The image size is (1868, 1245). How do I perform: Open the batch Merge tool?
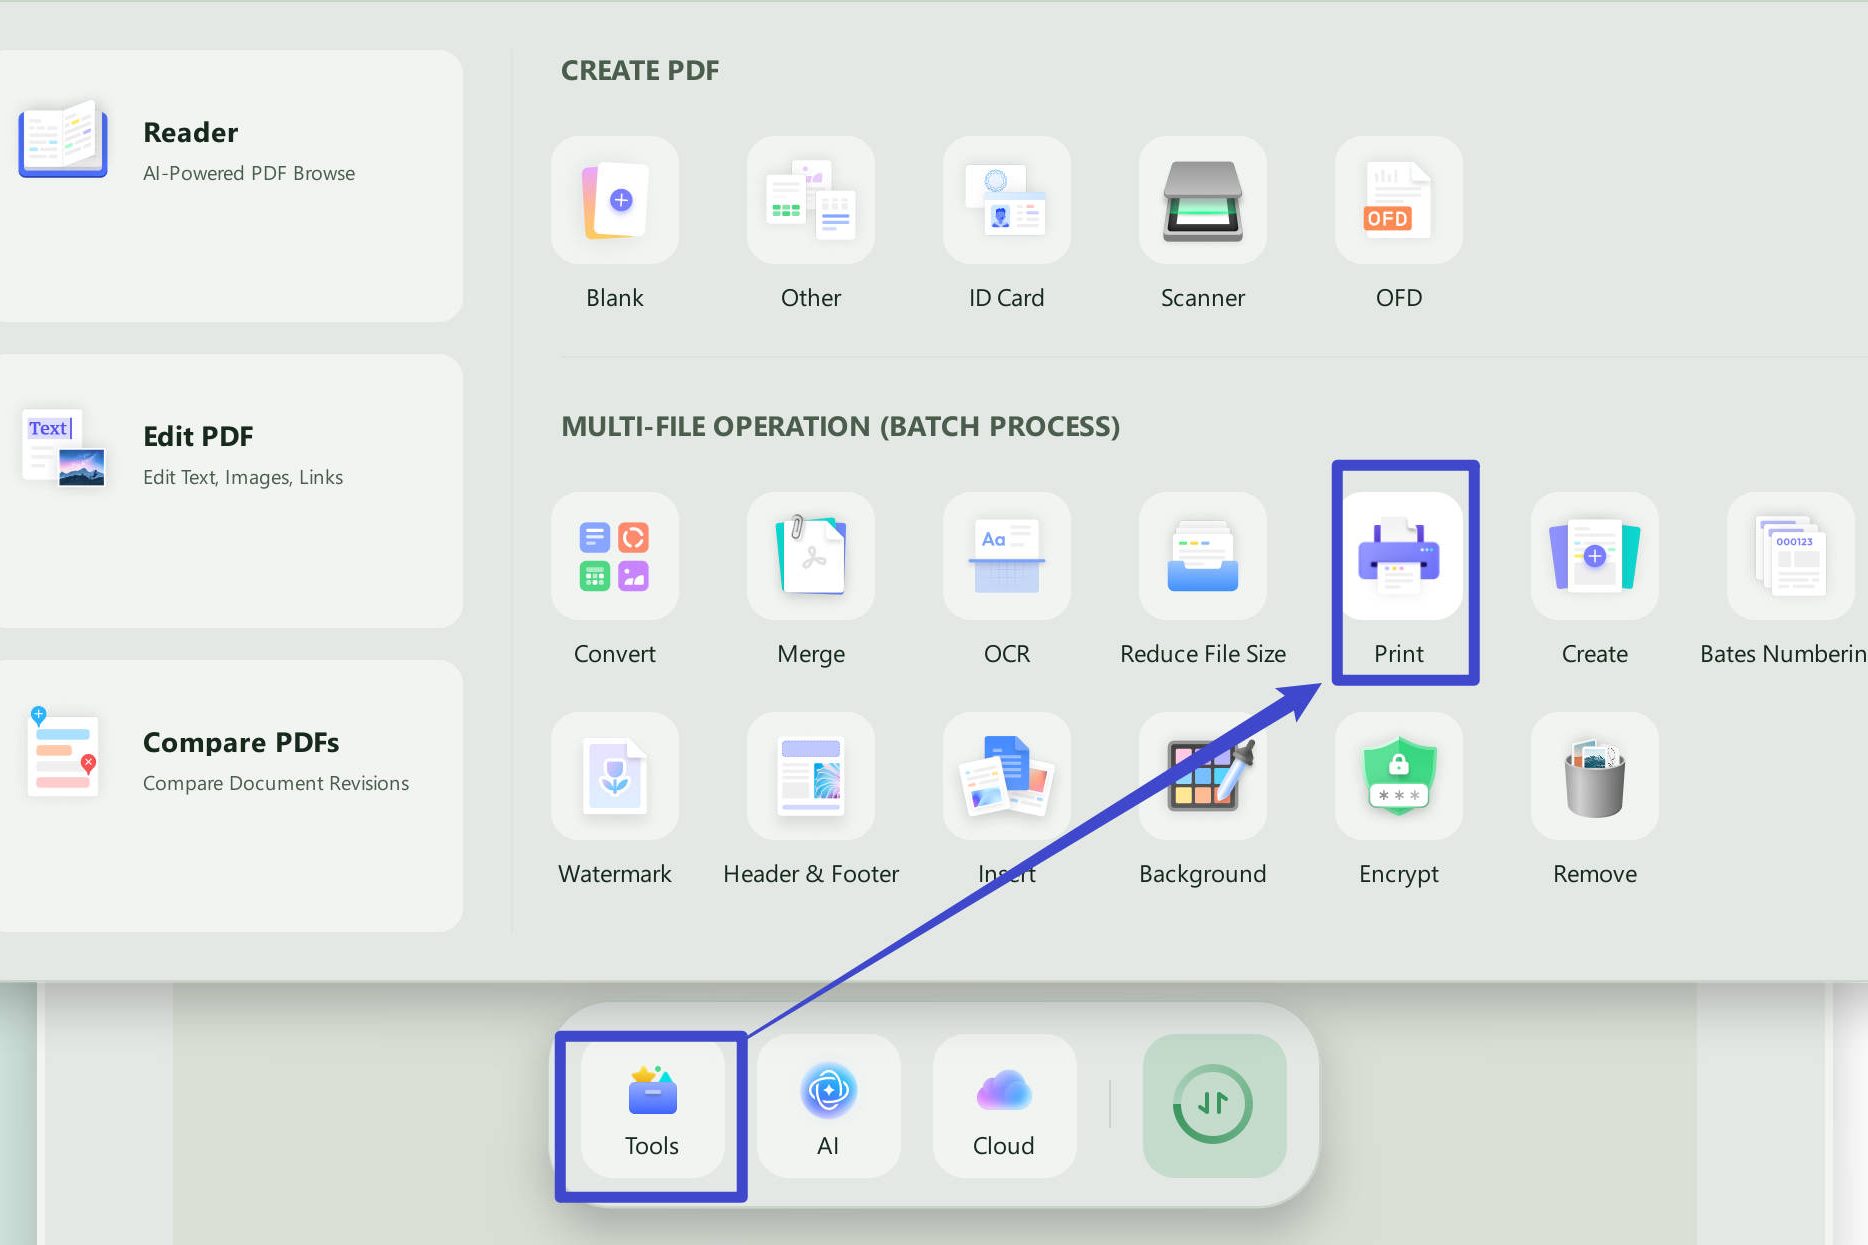811,556
